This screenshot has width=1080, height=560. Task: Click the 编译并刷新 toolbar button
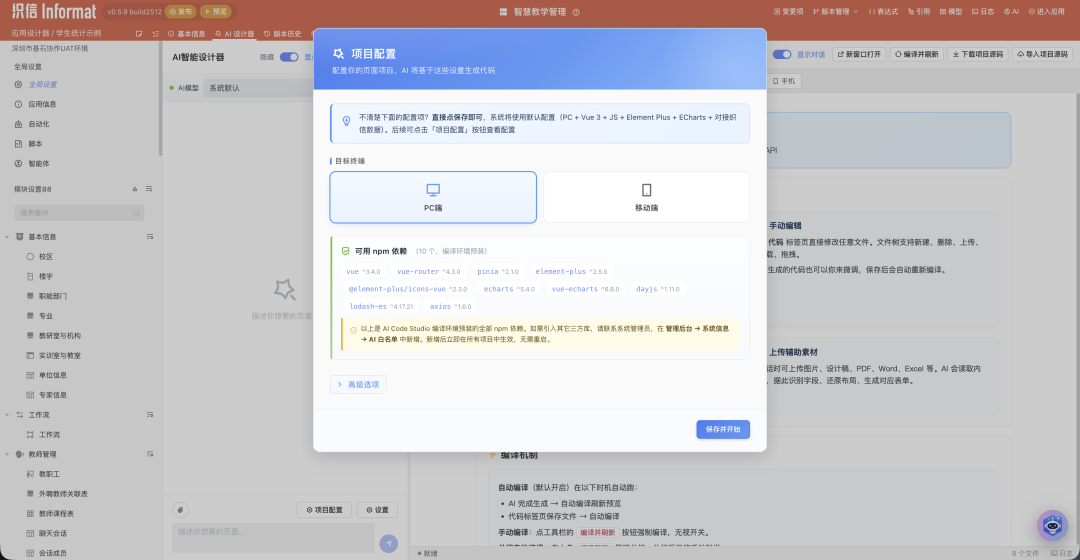pos(917,54)
